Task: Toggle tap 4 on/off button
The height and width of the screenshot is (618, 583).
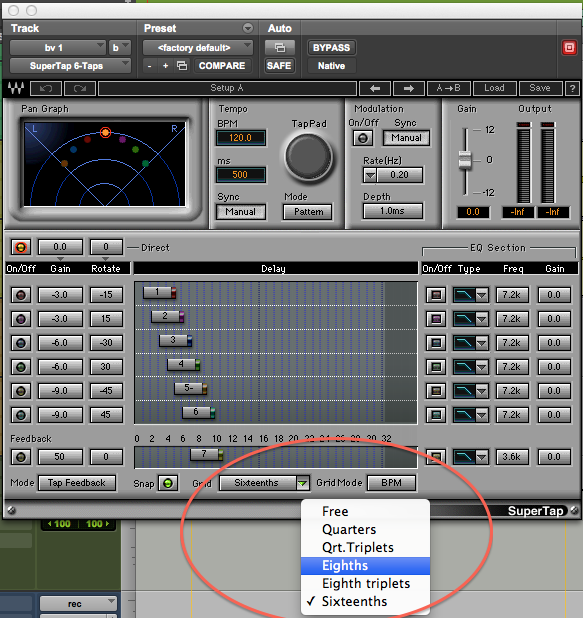Action: [21, 367]
